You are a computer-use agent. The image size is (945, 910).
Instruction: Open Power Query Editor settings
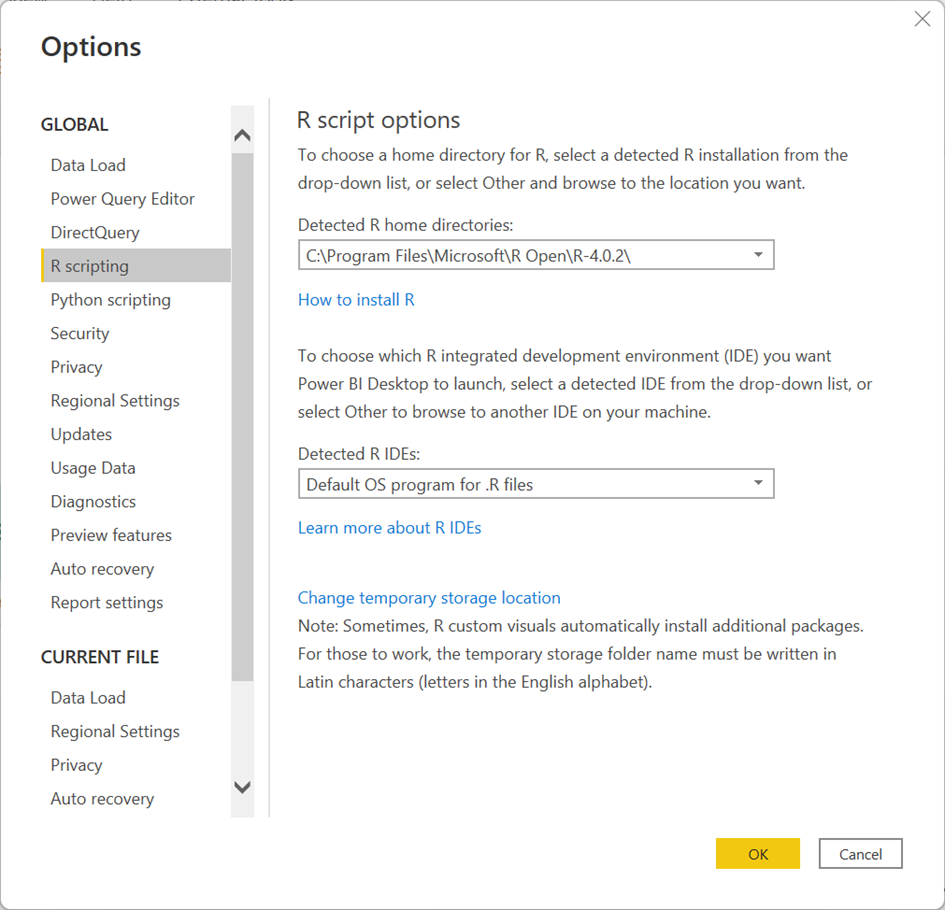123,199
